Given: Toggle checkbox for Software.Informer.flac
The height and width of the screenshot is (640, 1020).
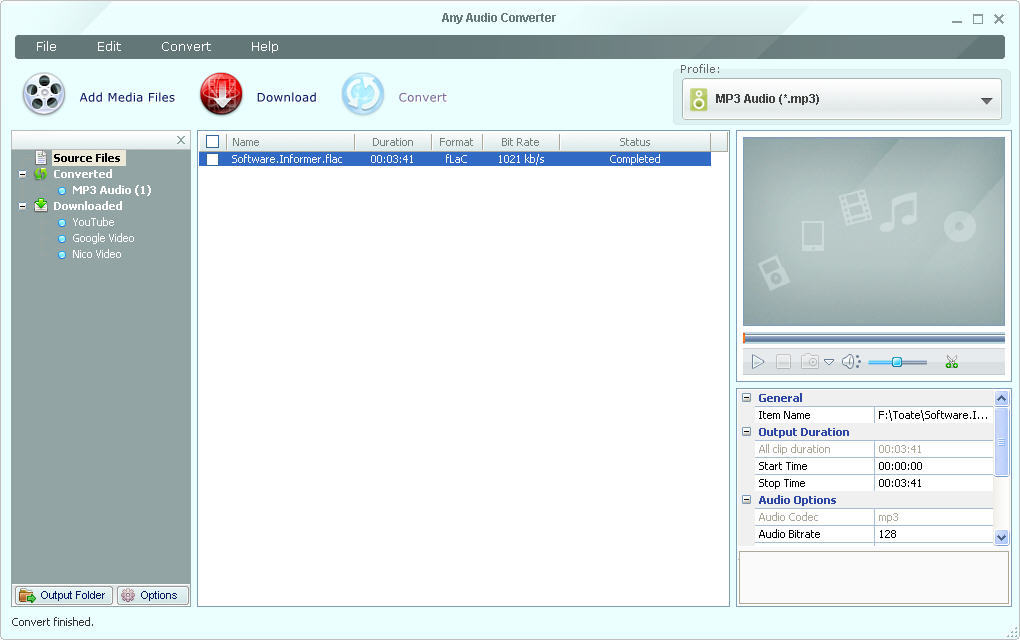Looking at the screenshot, I should (212, 159).
